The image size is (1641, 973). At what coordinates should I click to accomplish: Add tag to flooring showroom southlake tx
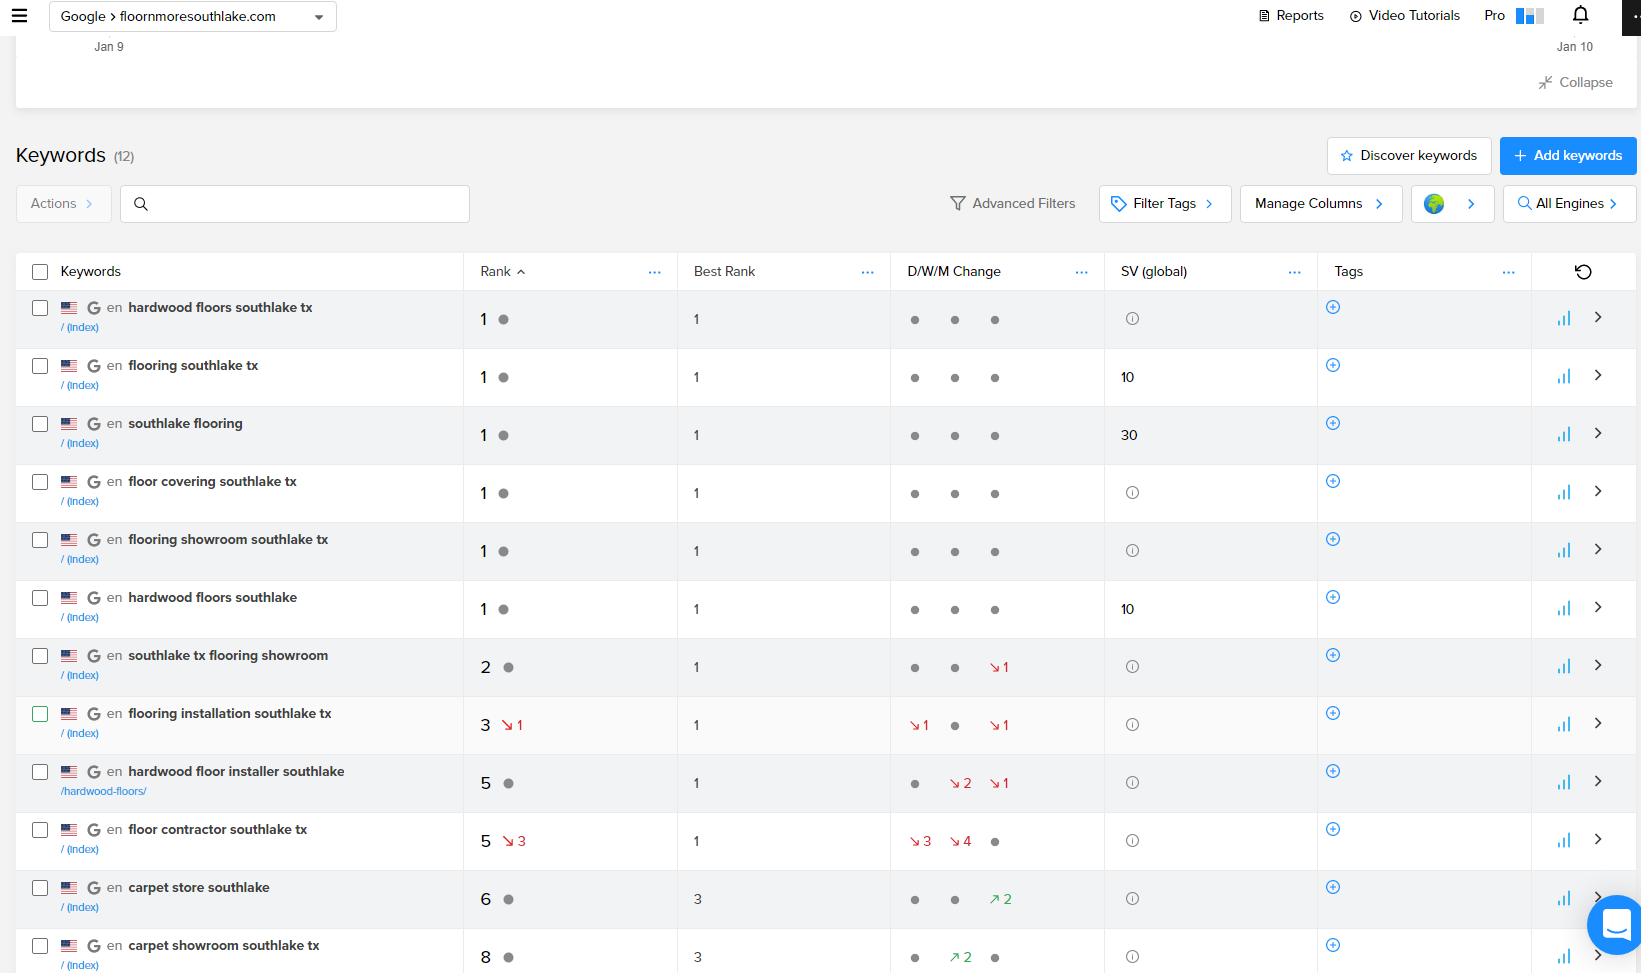pos(1333,539)
